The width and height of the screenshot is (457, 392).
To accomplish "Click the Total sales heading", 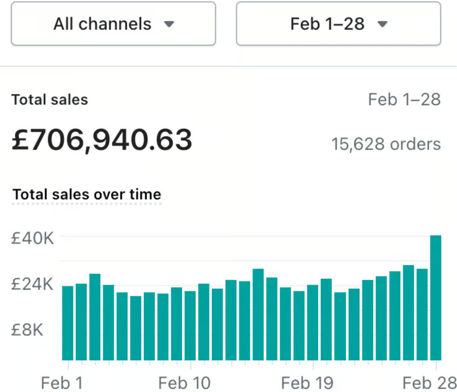I will click(50, 100).
